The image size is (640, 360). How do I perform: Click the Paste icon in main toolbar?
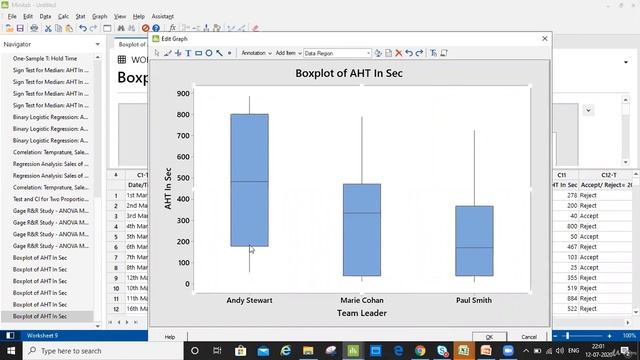pos(69,28)
